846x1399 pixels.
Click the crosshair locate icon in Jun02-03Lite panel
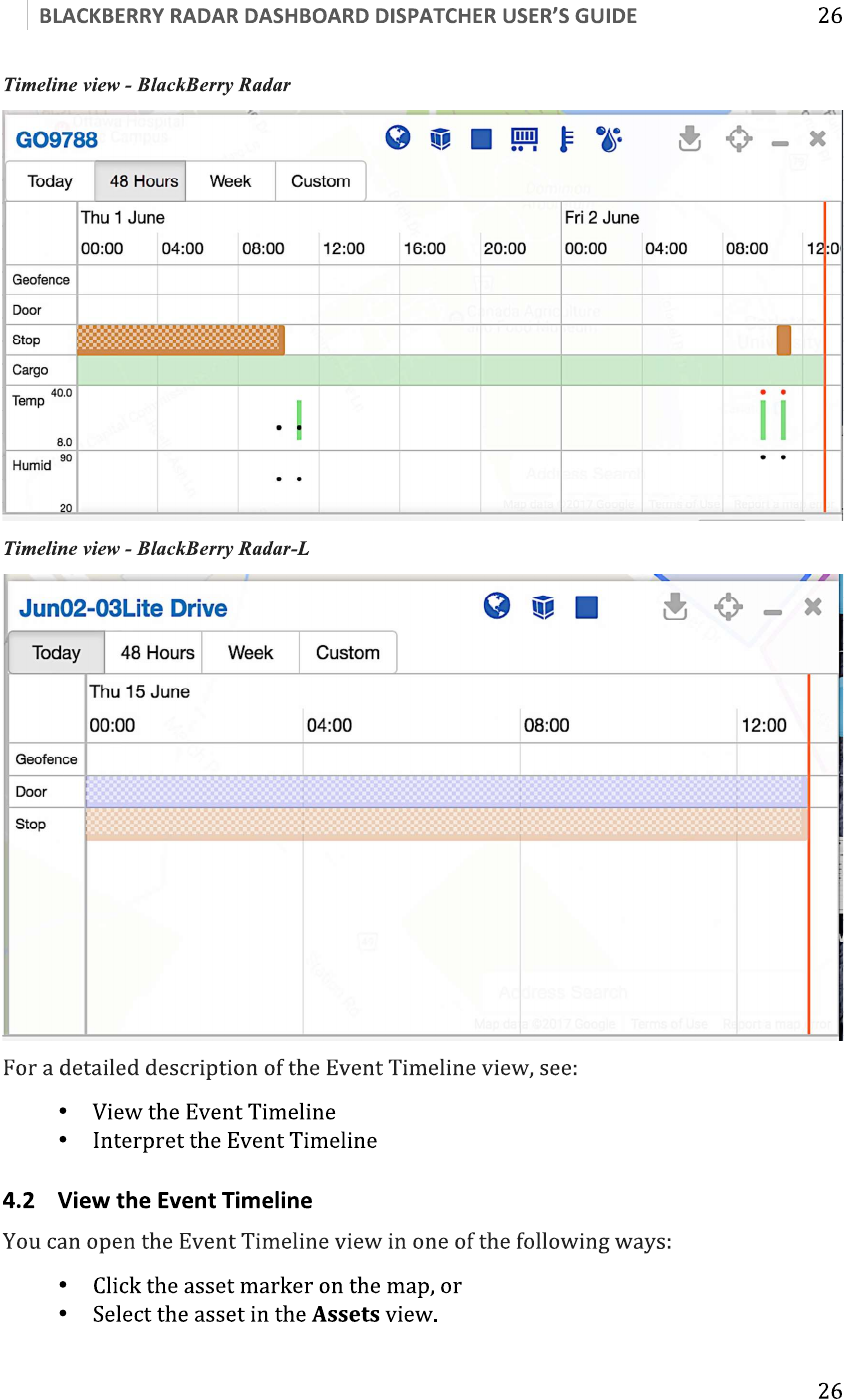(729, 607)
